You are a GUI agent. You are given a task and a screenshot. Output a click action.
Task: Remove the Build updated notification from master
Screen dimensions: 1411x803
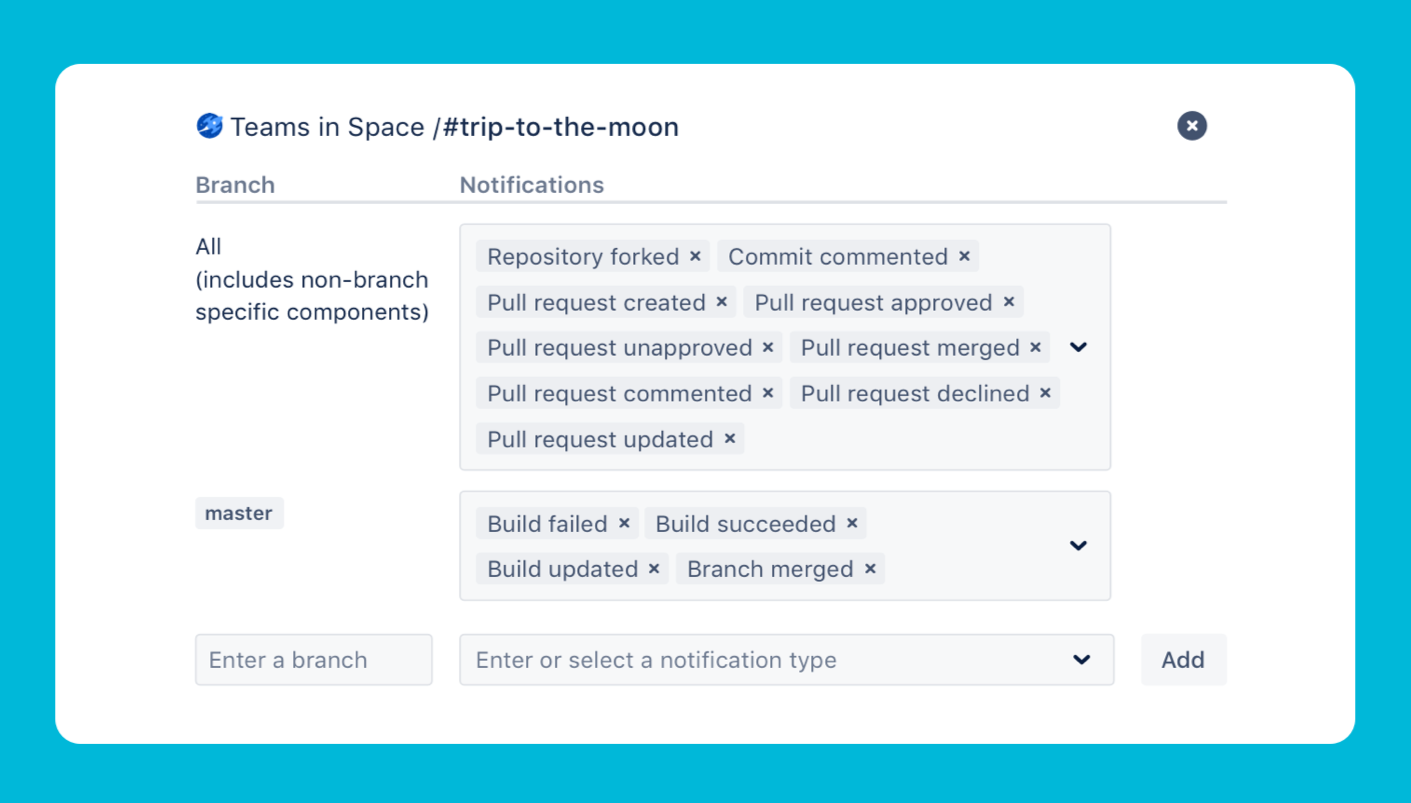pyautogui.click(x=654, y=568)
